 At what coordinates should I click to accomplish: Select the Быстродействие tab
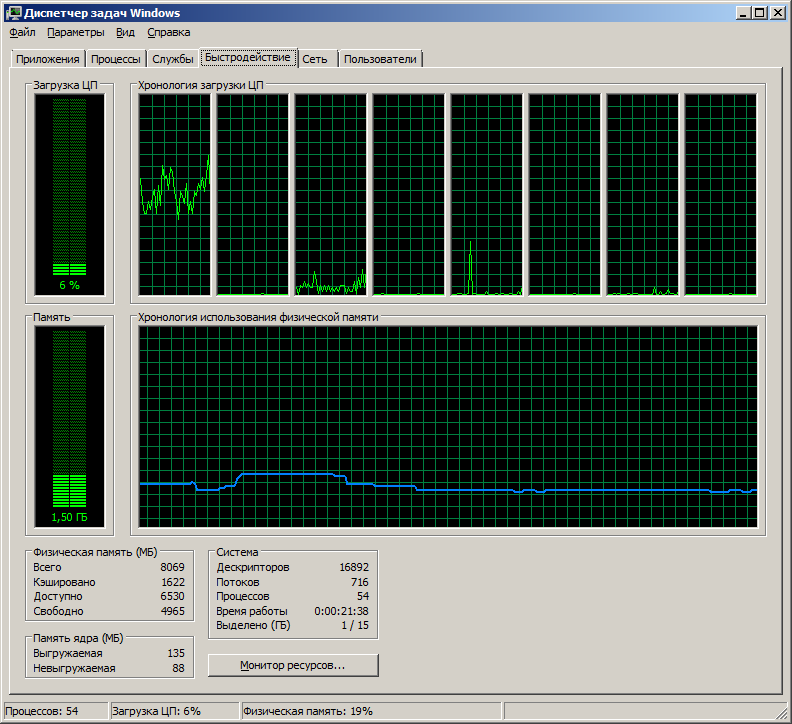point(248,58)
